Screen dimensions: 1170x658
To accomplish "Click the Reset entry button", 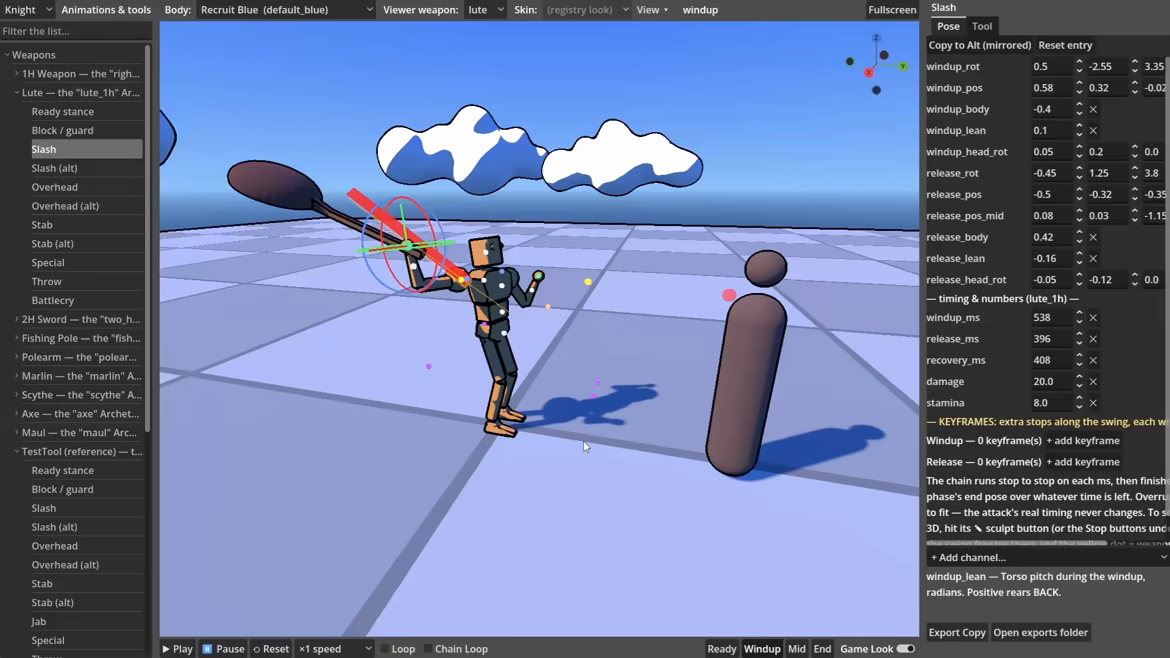I will pyautogui.click(x=1066, y=46).
